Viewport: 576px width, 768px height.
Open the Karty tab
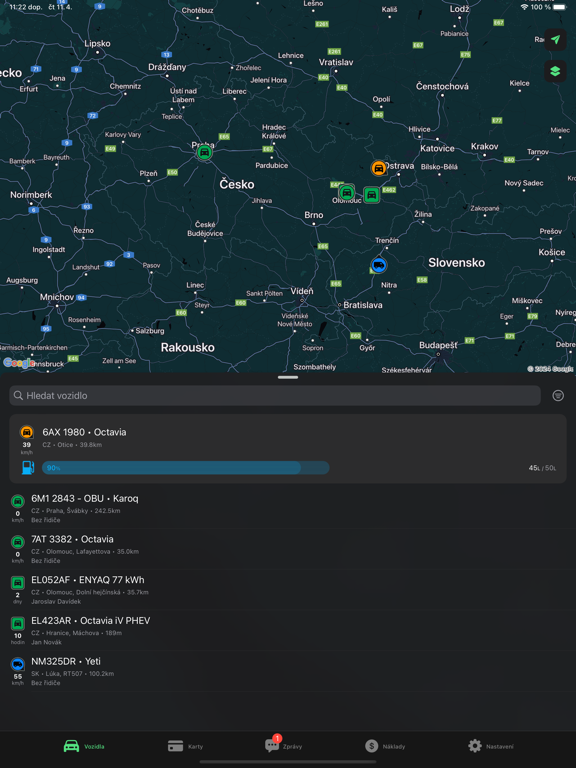coord(185,746)
